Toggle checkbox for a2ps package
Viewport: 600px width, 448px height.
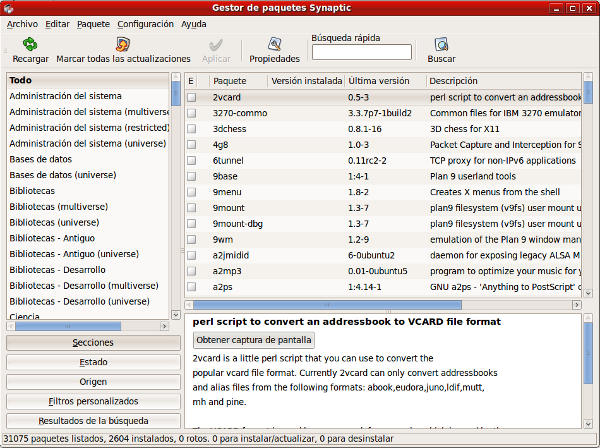click(191, 287)
